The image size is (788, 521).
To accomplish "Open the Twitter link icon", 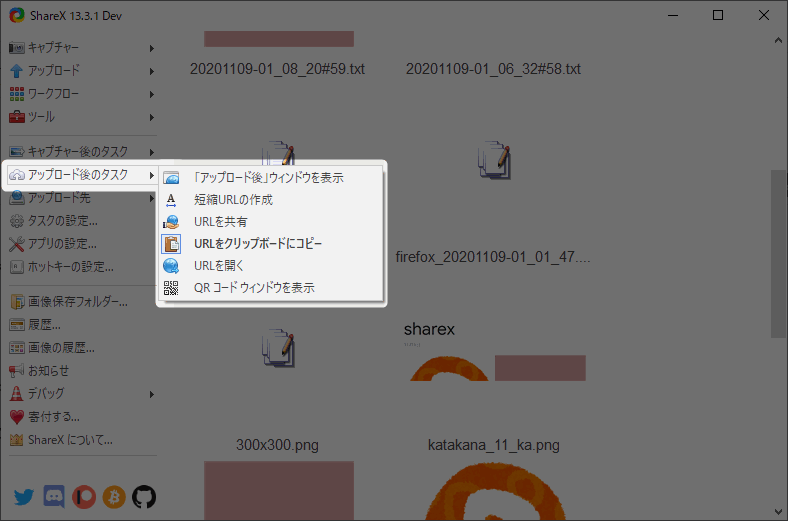I will (24, 497).
